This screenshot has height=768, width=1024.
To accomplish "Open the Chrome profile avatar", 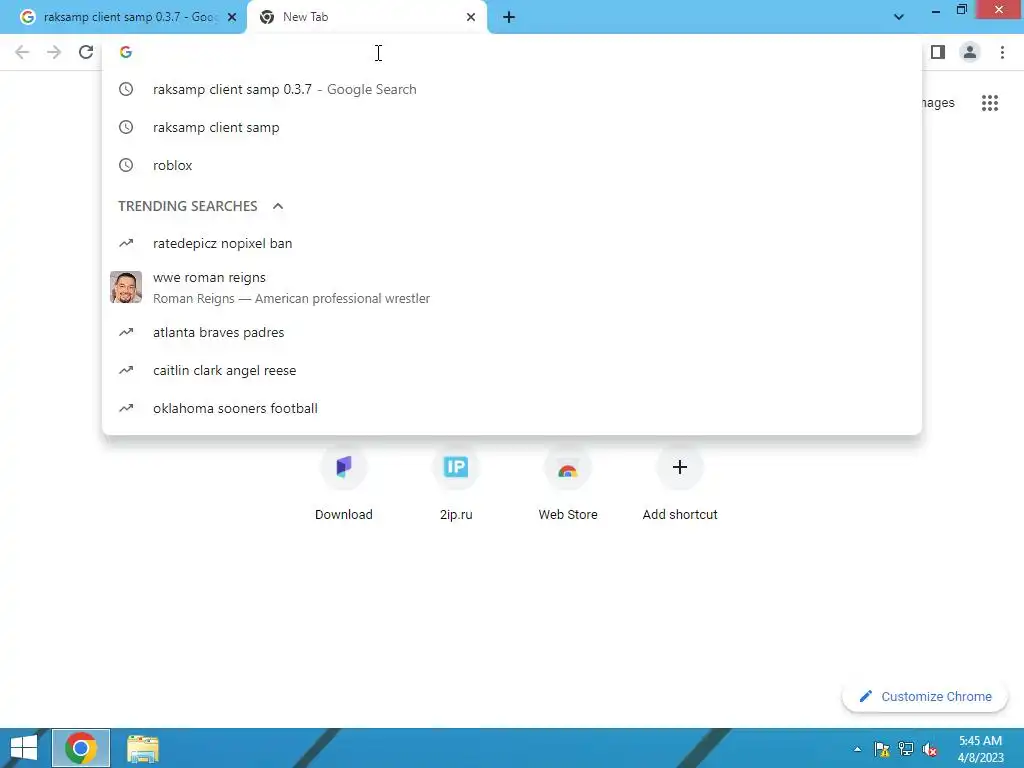I will pyautogui.click(x=970, y=52).
